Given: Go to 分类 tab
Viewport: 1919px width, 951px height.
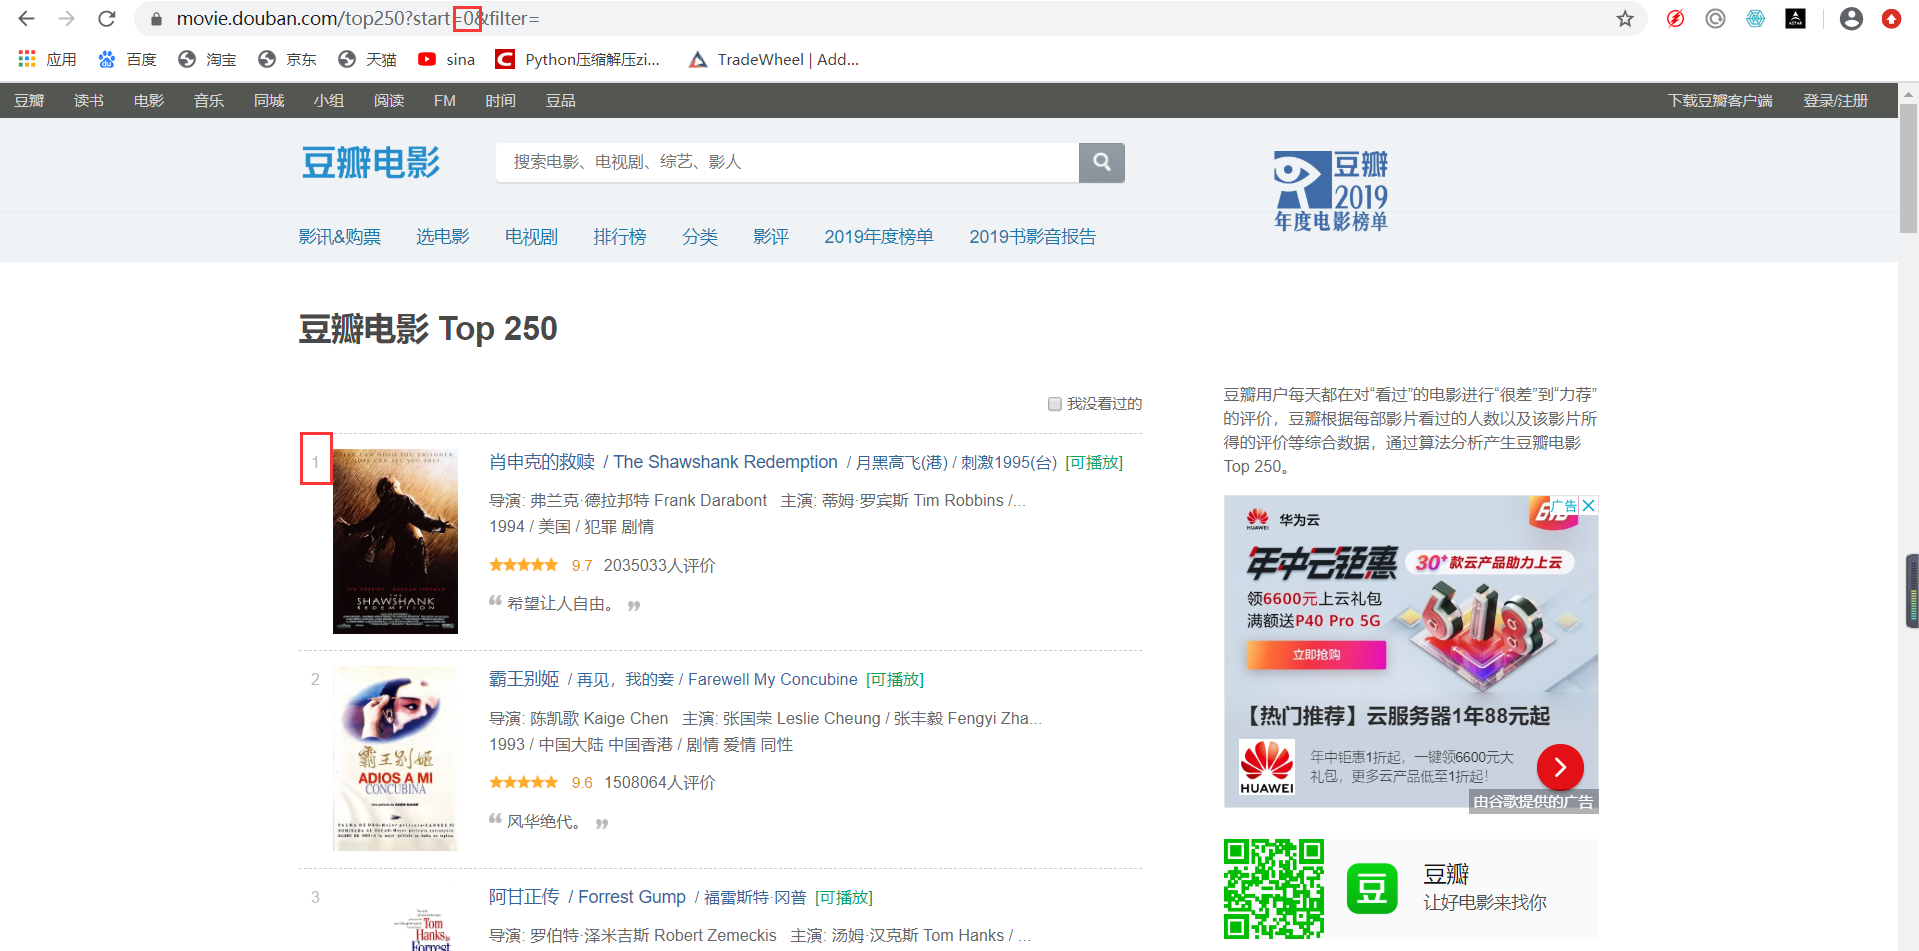Looking at the screenshot, I should 700,237.
